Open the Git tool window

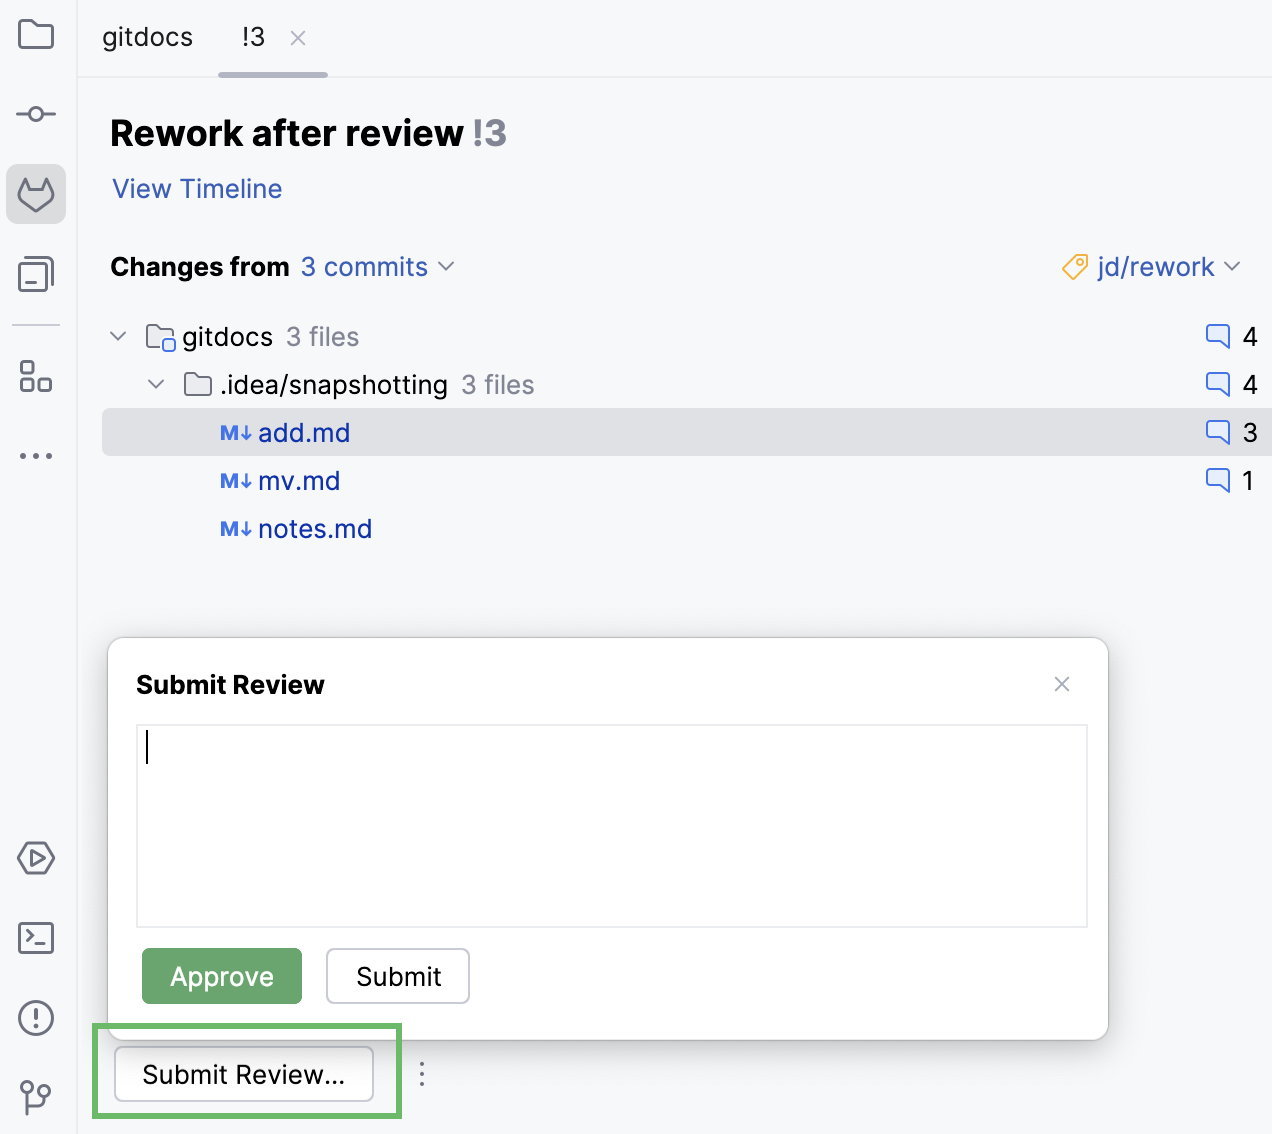pos(36,1097)
